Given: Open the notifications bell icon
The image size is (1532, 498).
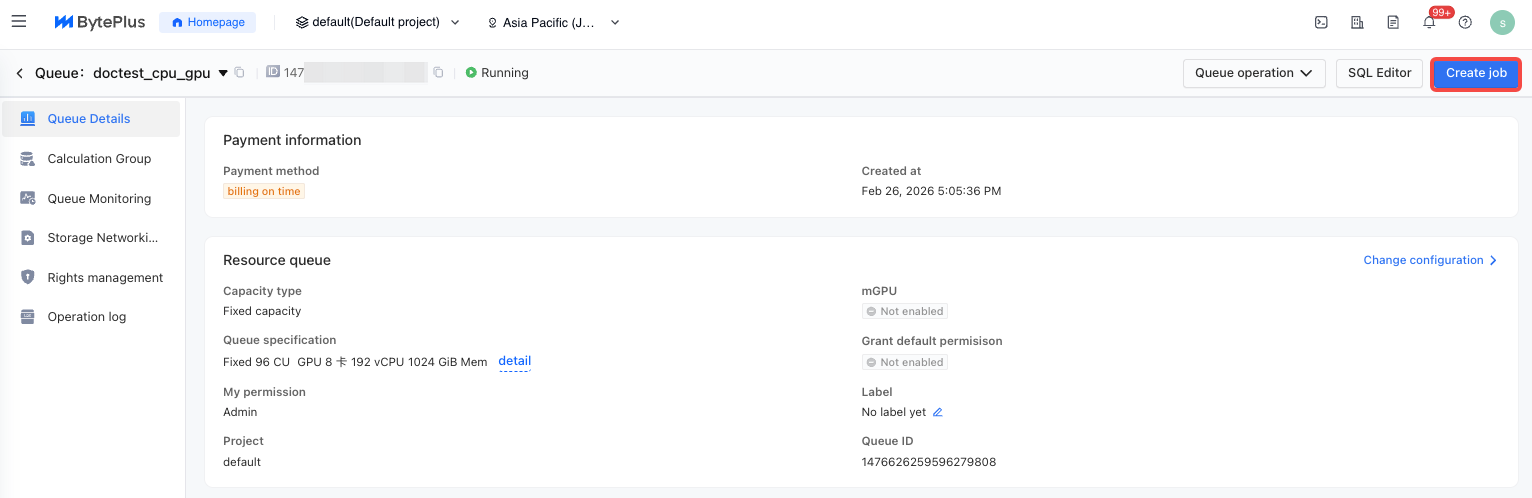Looking at the screenshot, I should tap(1429, 22).
